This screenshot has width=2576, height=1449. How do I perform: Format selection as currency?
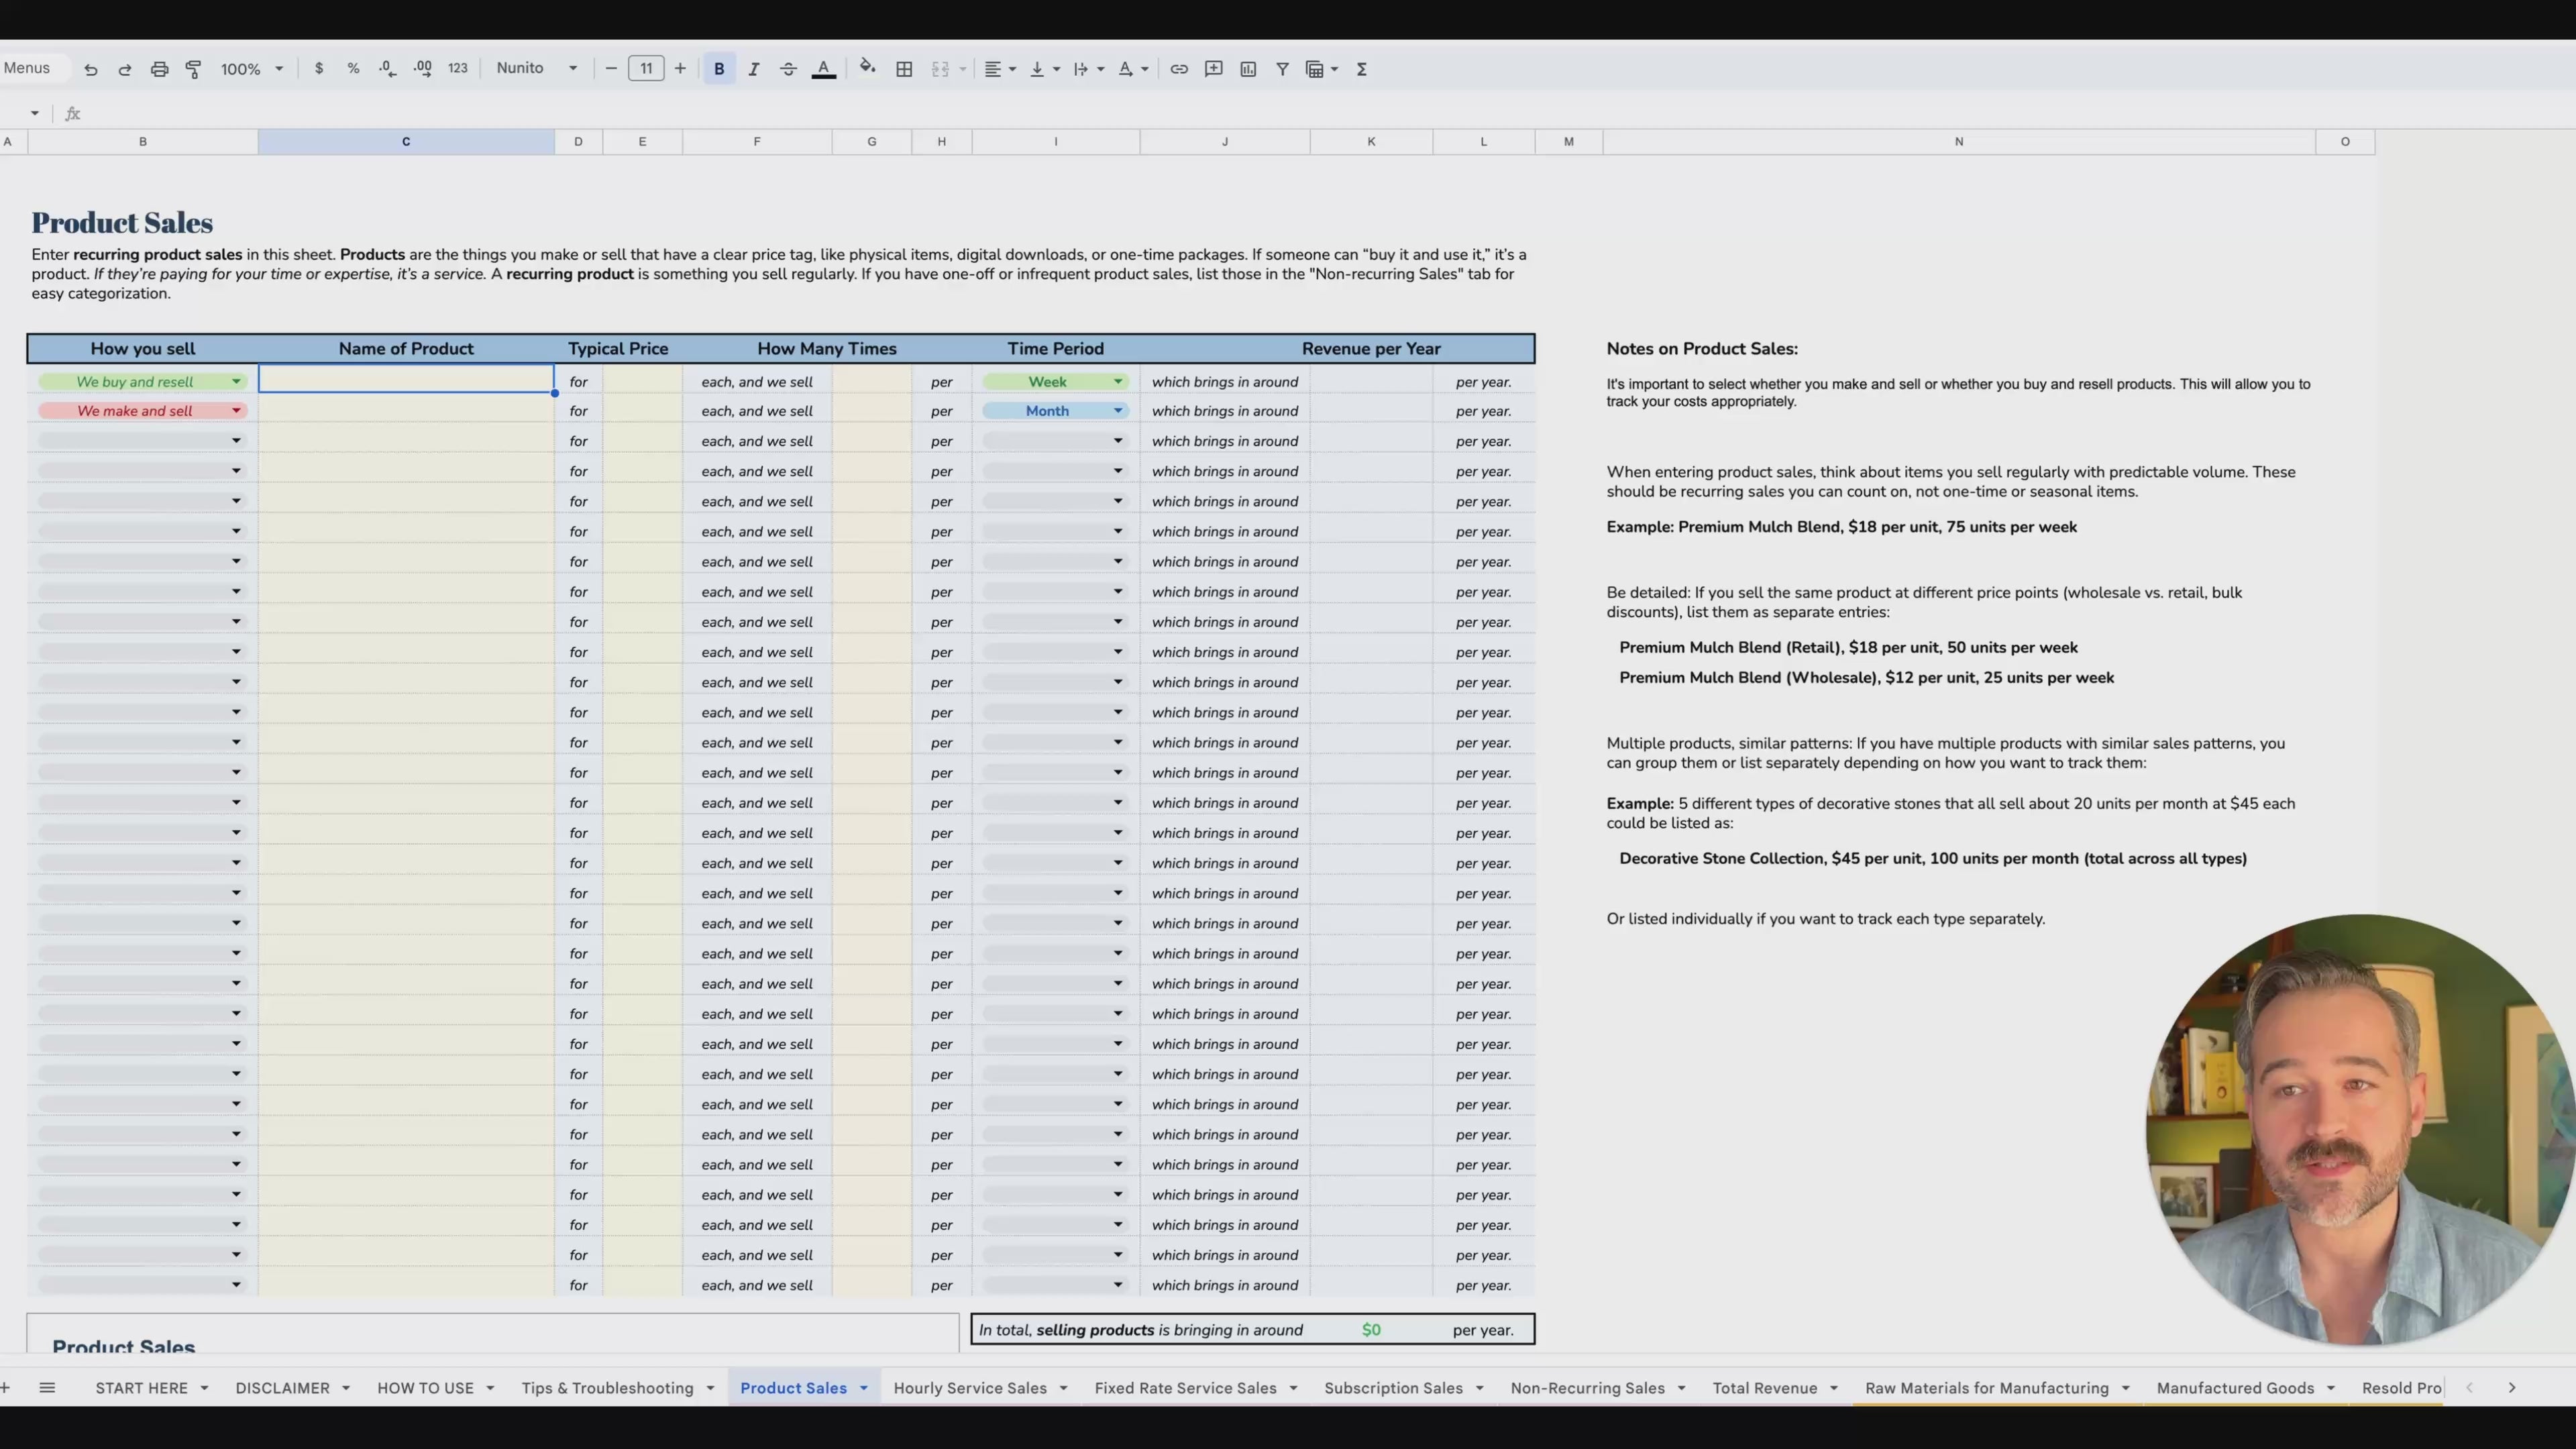[x=319, y=69]
